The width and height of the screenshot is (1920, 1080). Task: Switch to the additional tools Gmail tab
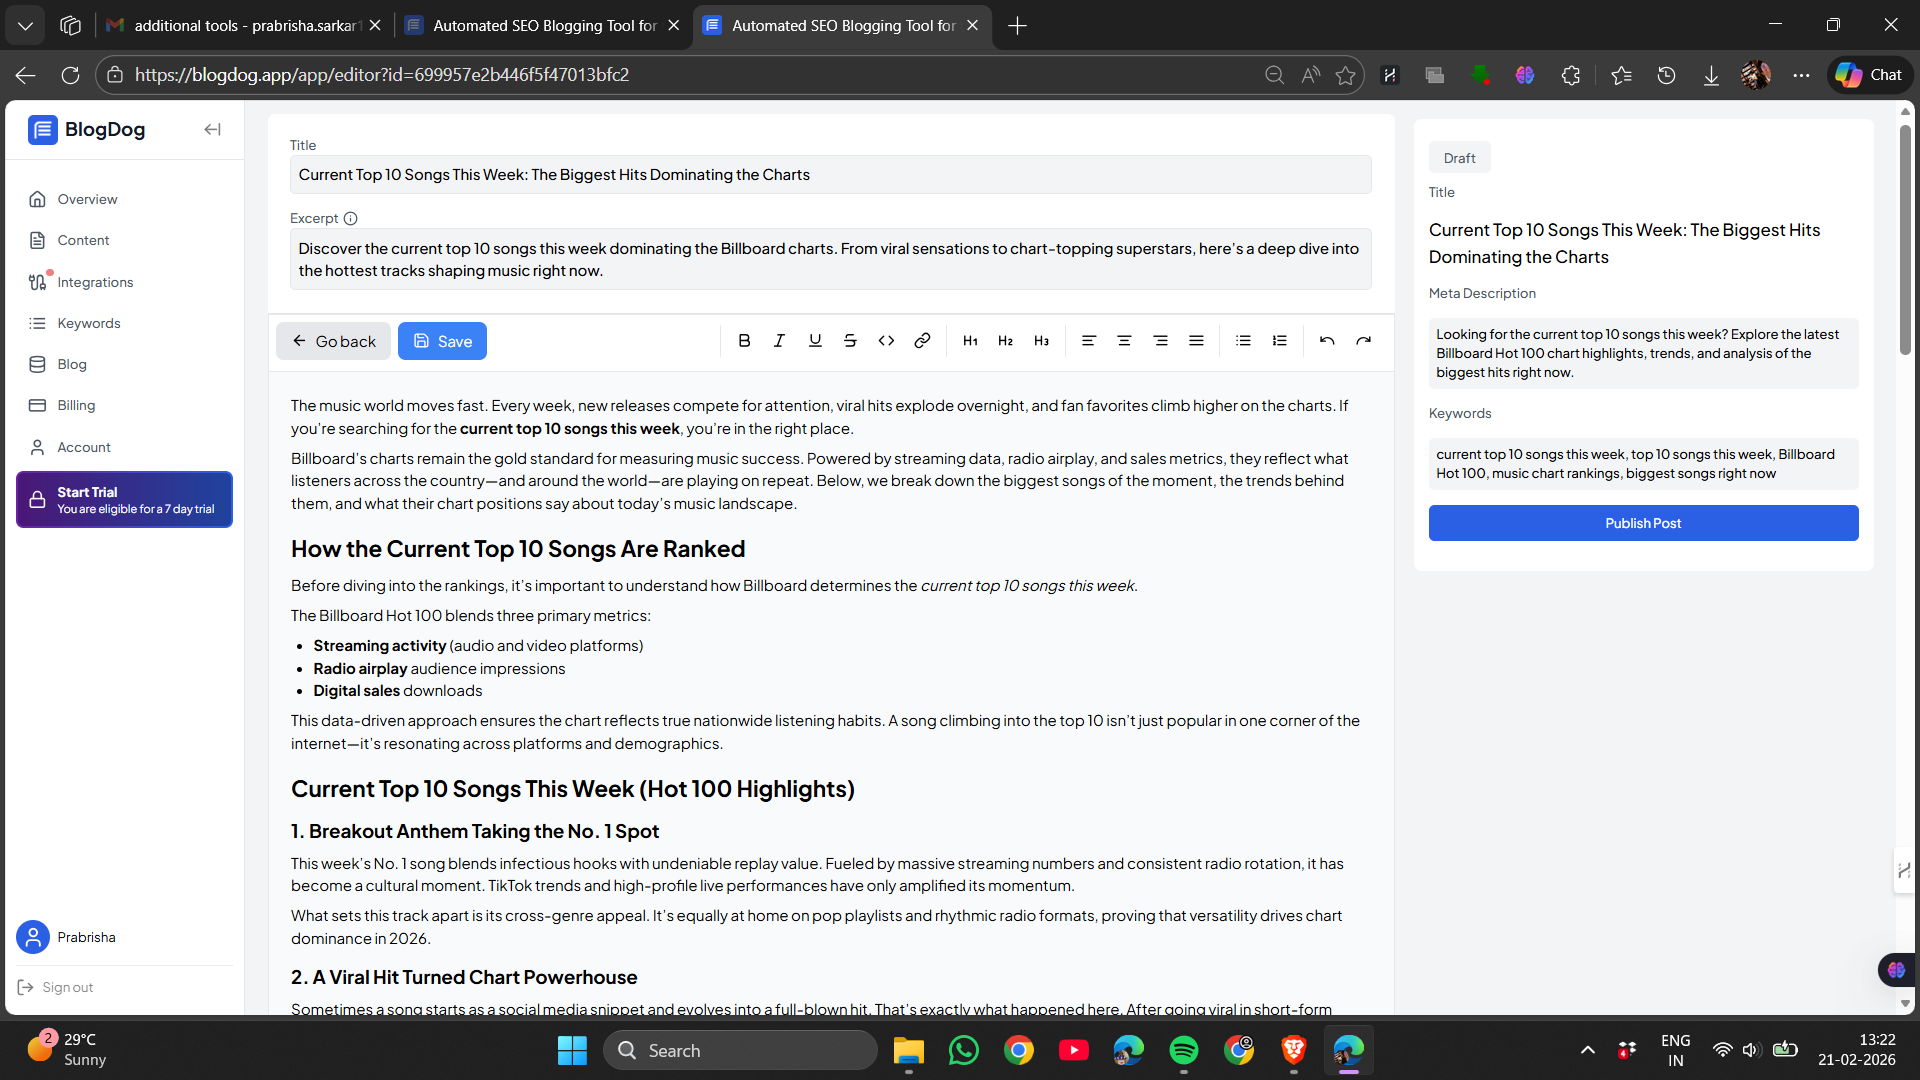coord(245,26)
